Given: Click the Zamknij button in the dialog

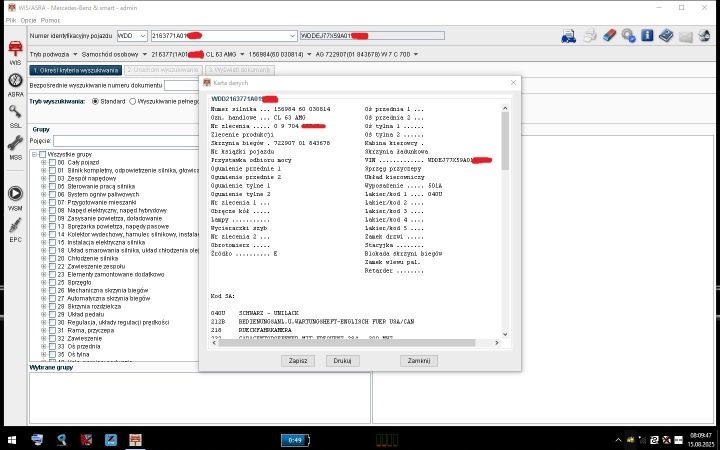Looking at the screenshot, I should (419, 361).
